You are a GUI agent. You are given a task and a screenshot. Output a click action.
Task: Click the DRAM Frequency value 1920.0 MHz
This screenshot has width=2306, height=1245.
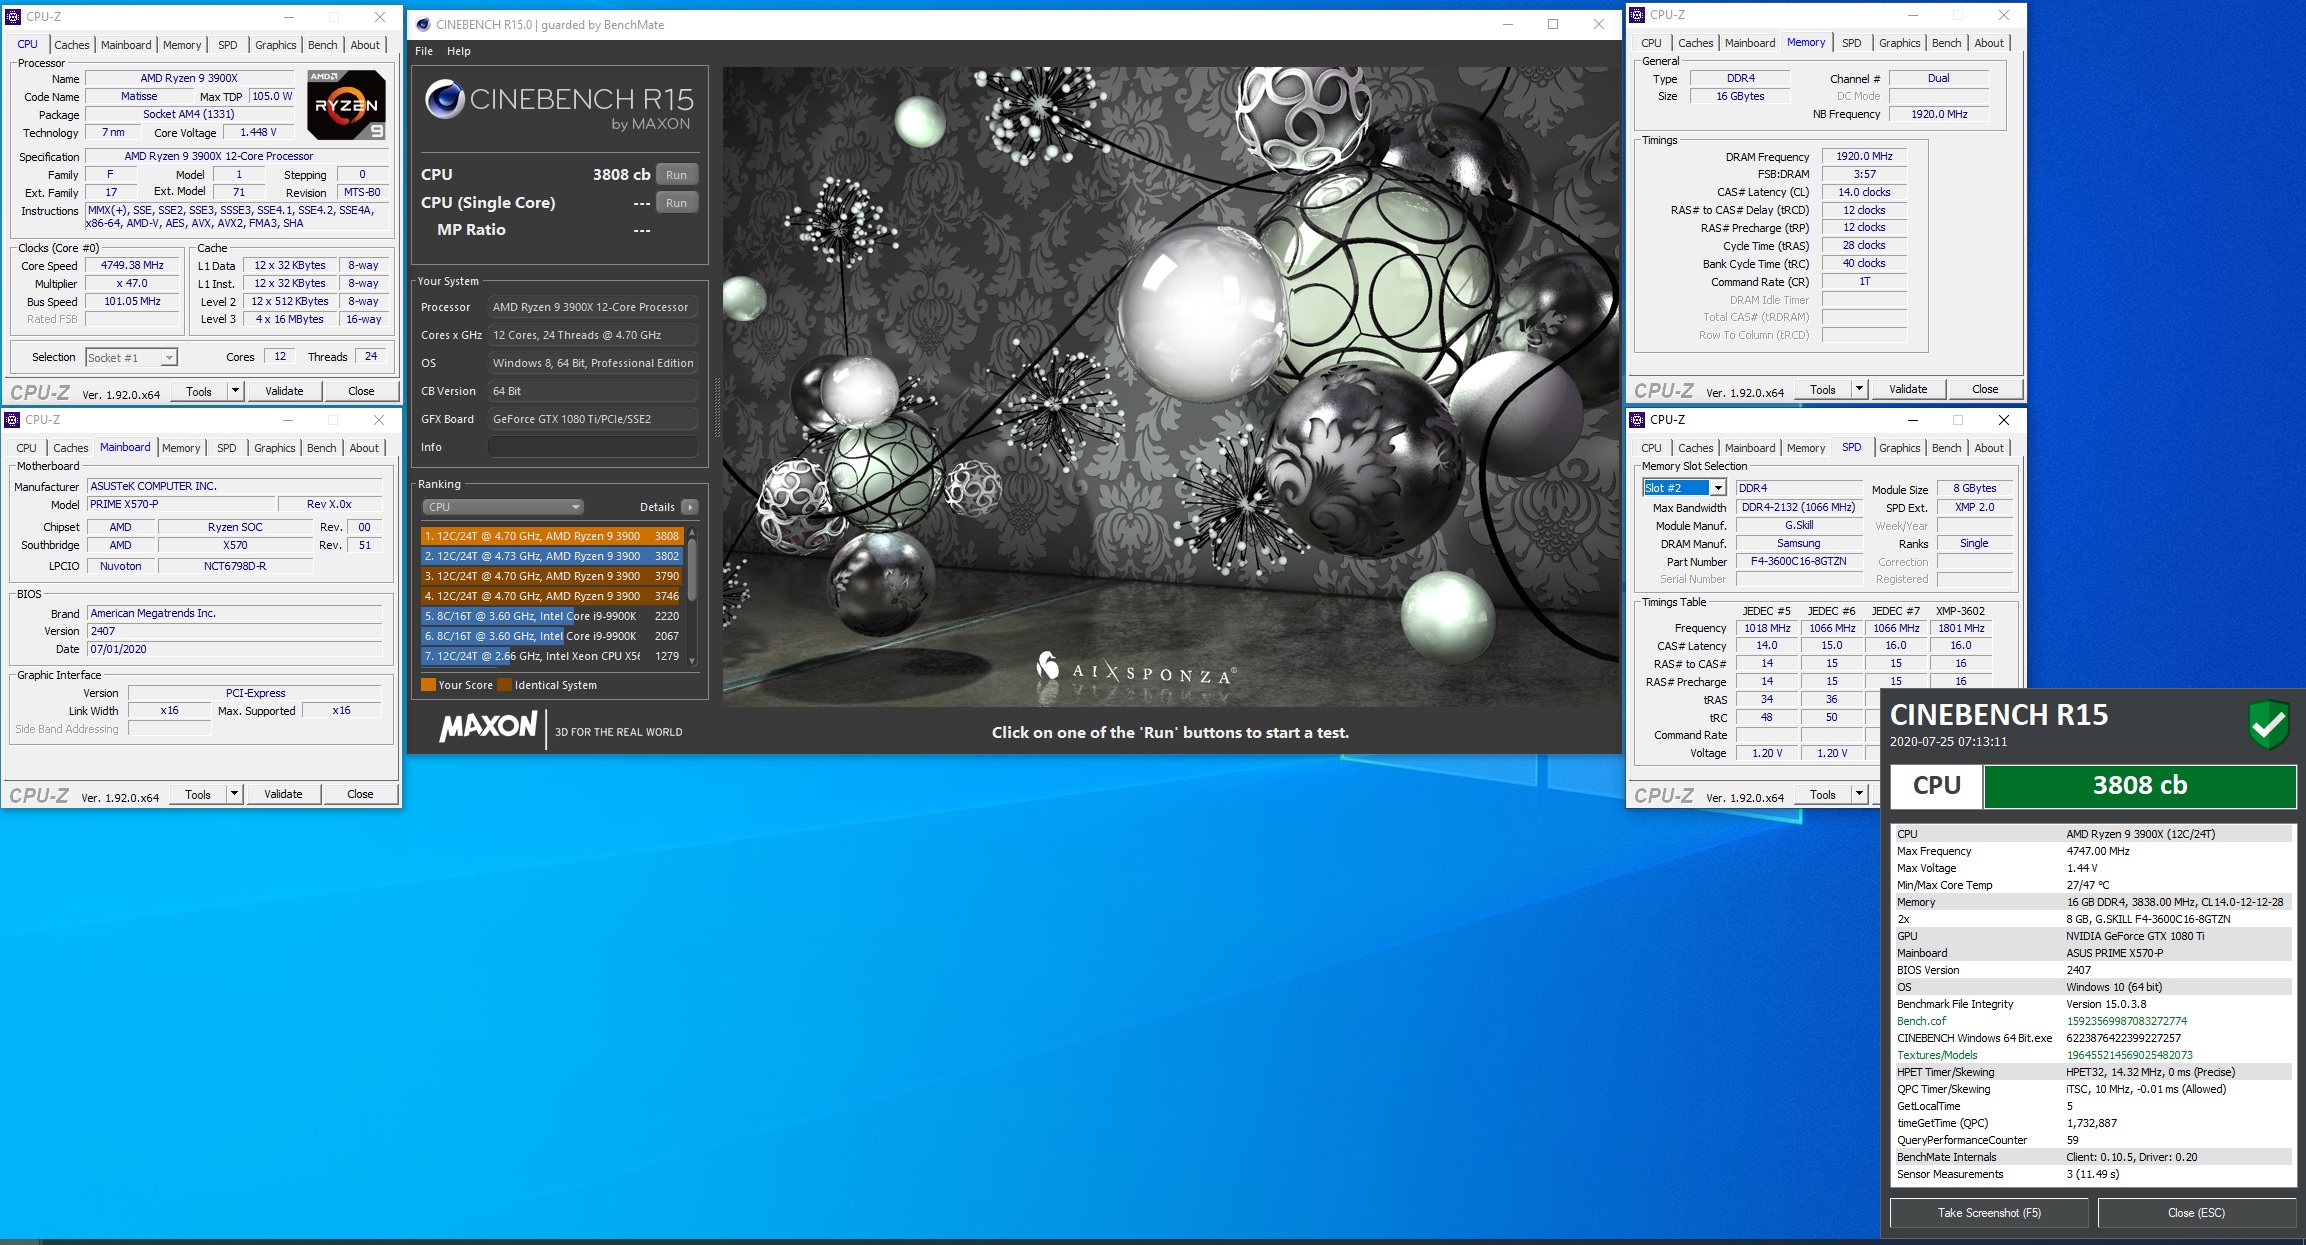(1864, 156)
